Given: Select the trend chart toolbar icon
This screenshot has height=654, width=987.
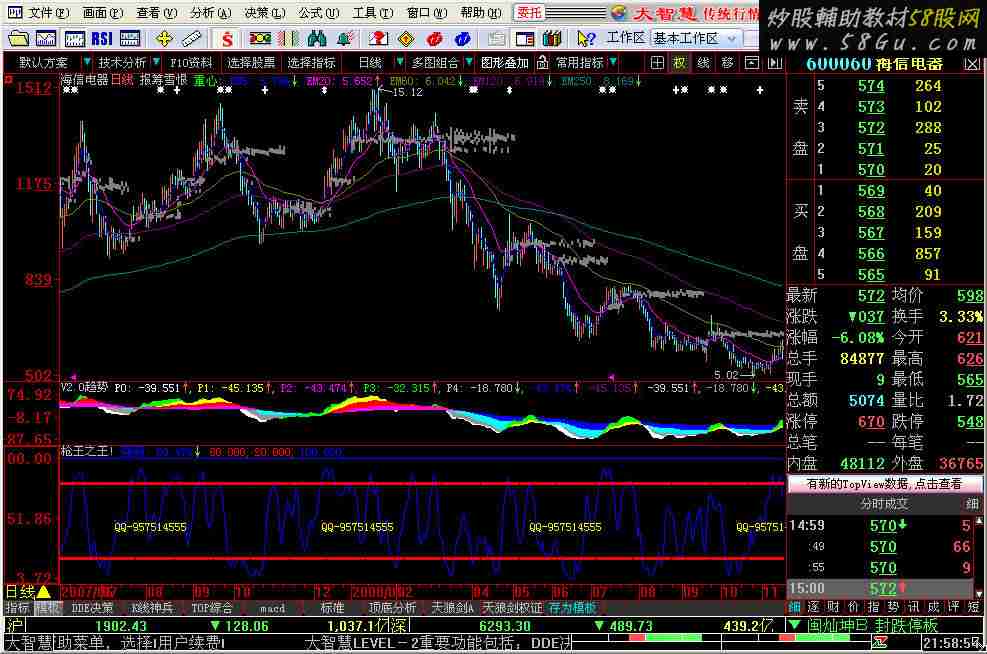Looking at the screenshot, I should (46, 39).
